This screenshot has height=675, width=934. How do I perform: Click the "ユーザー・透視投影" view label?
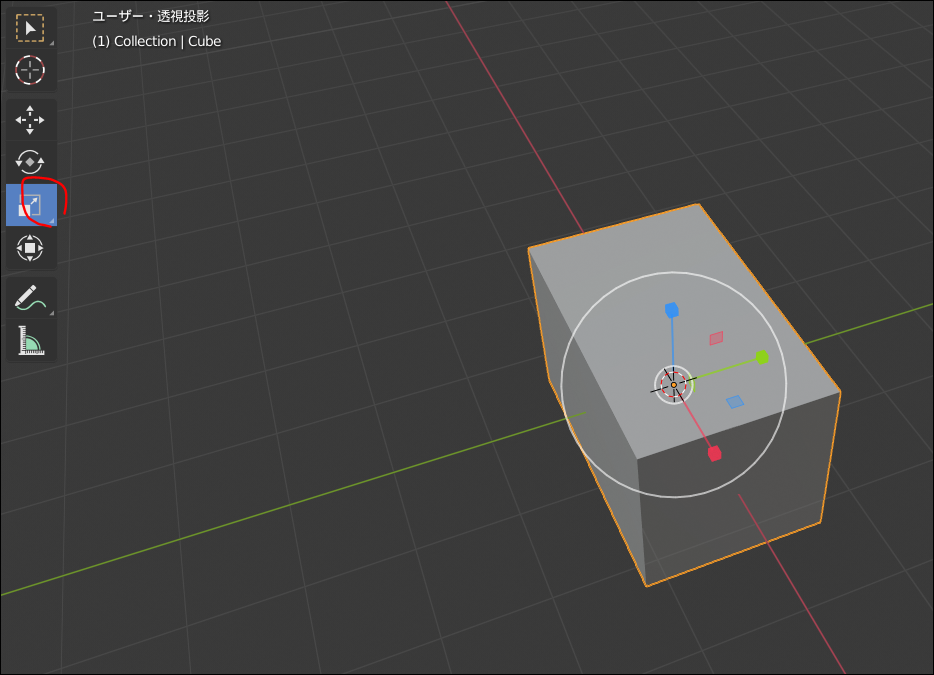coord(151,16)
